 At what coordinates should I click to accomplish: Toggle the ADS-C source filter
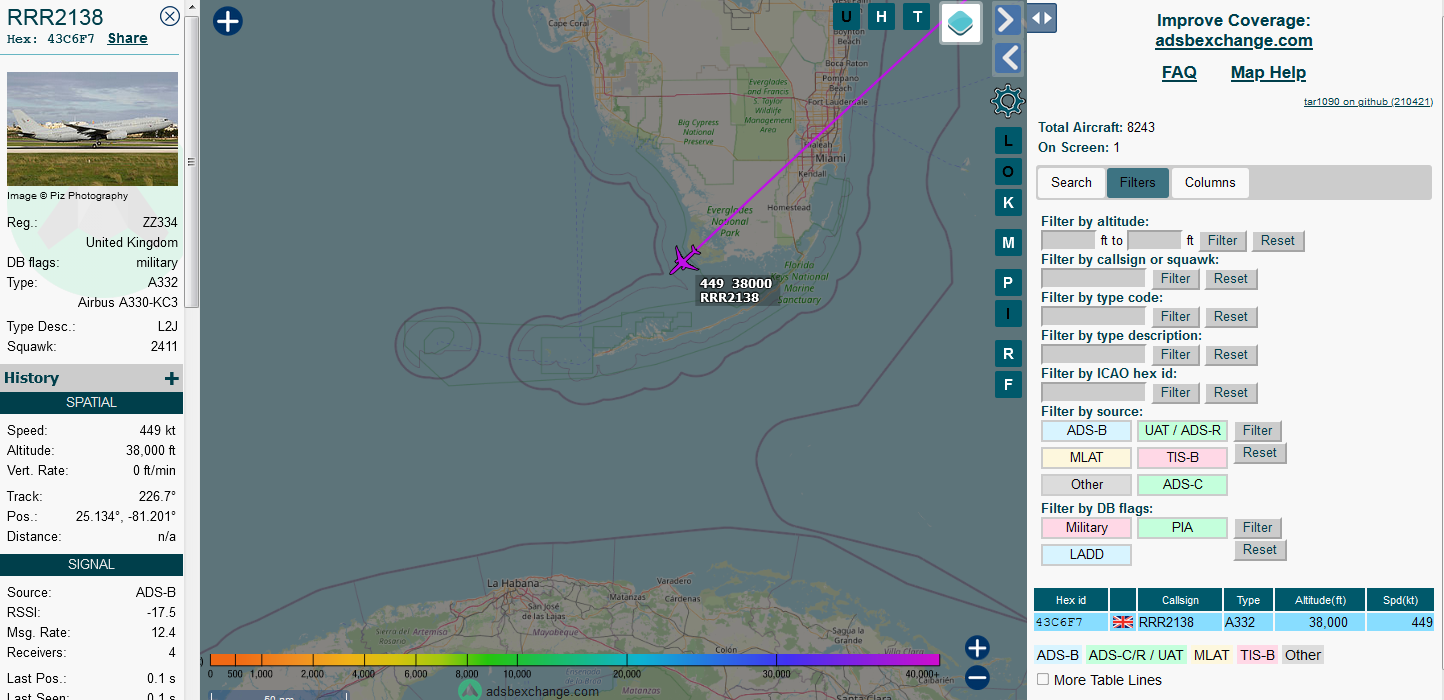point(1182,485)
